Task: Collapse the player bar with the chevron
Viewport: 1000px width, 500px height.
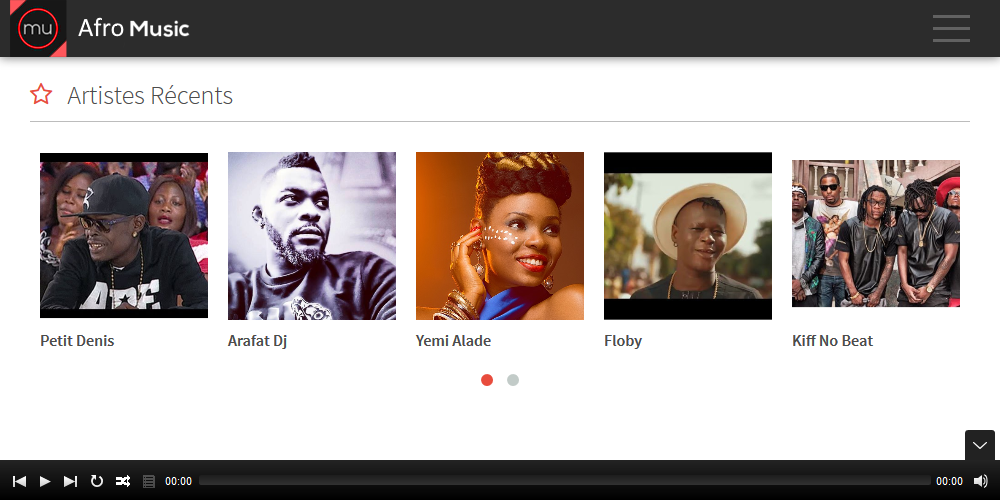Action: click(980, 445)
